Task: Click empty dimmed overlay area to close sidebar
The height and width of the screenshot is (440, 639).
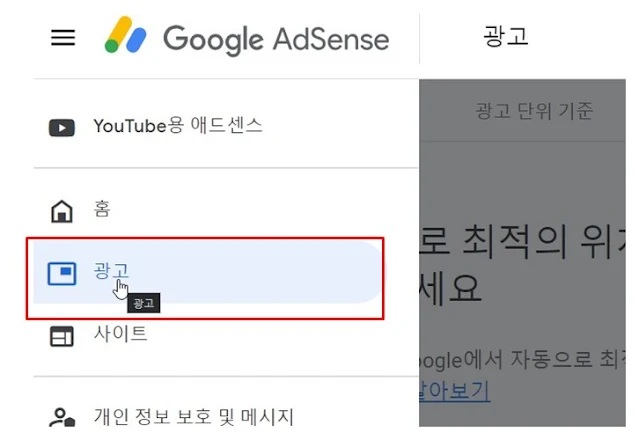Action: (x=522, y=179)
